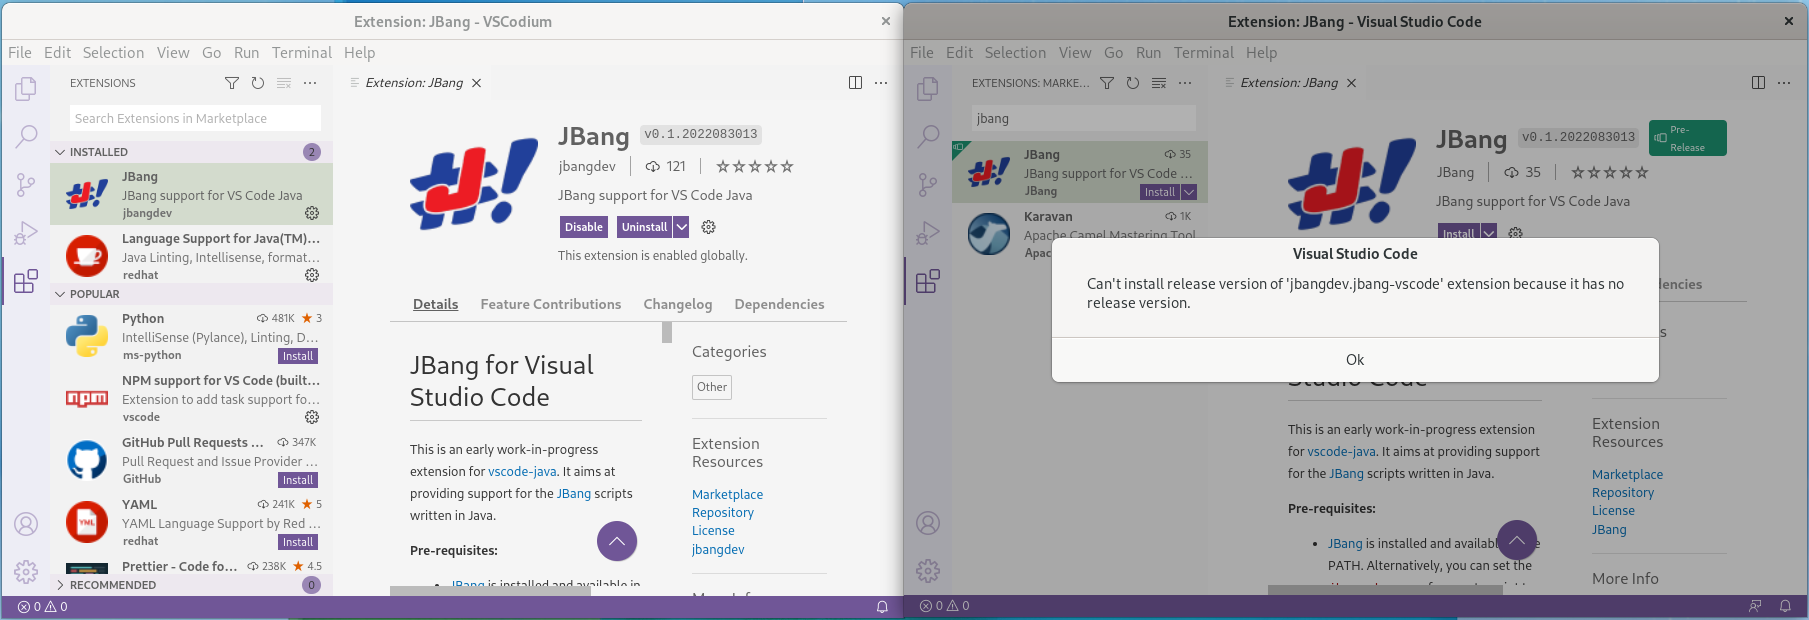Open Go menu in Visual Studio Code
This screenshot has height=620, width=1809.
click(x=1113, y=53)
